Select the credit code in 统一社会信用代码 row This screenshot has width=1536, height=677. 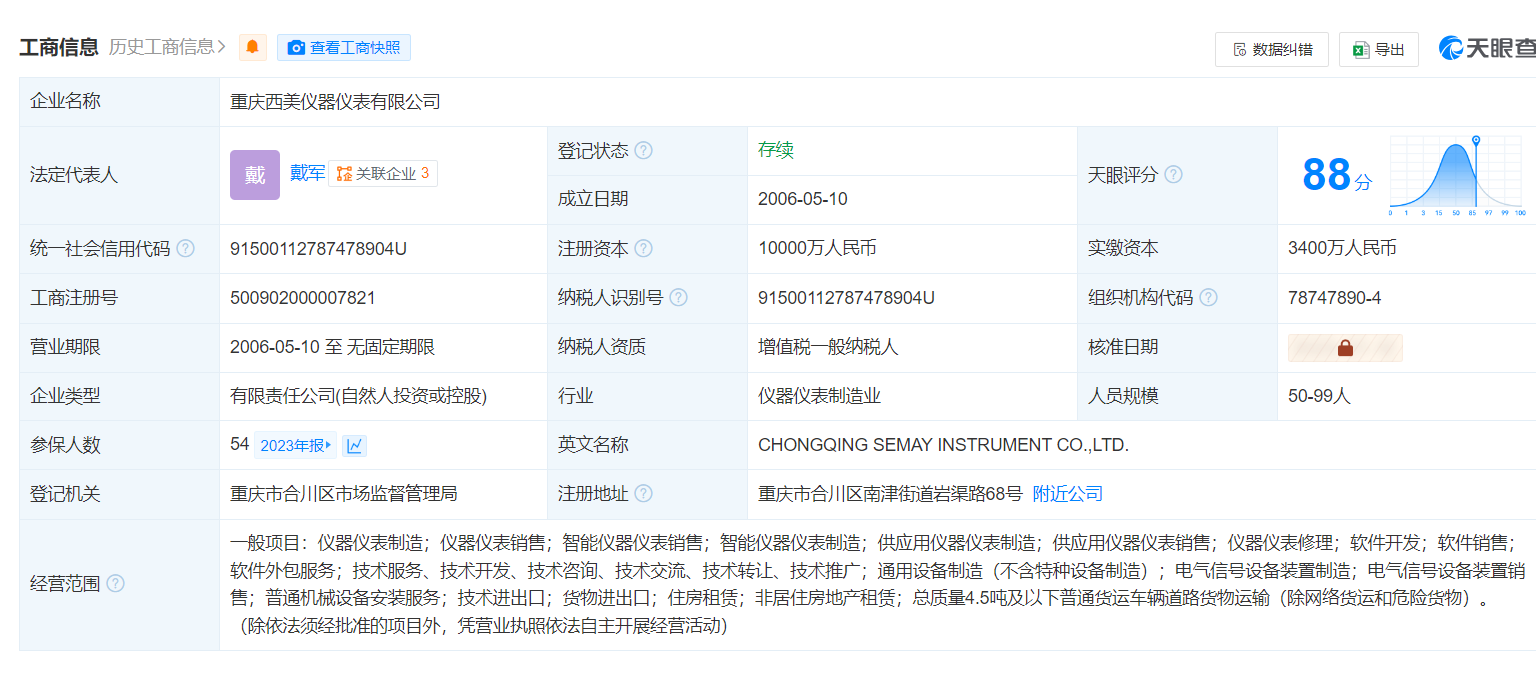318,249
